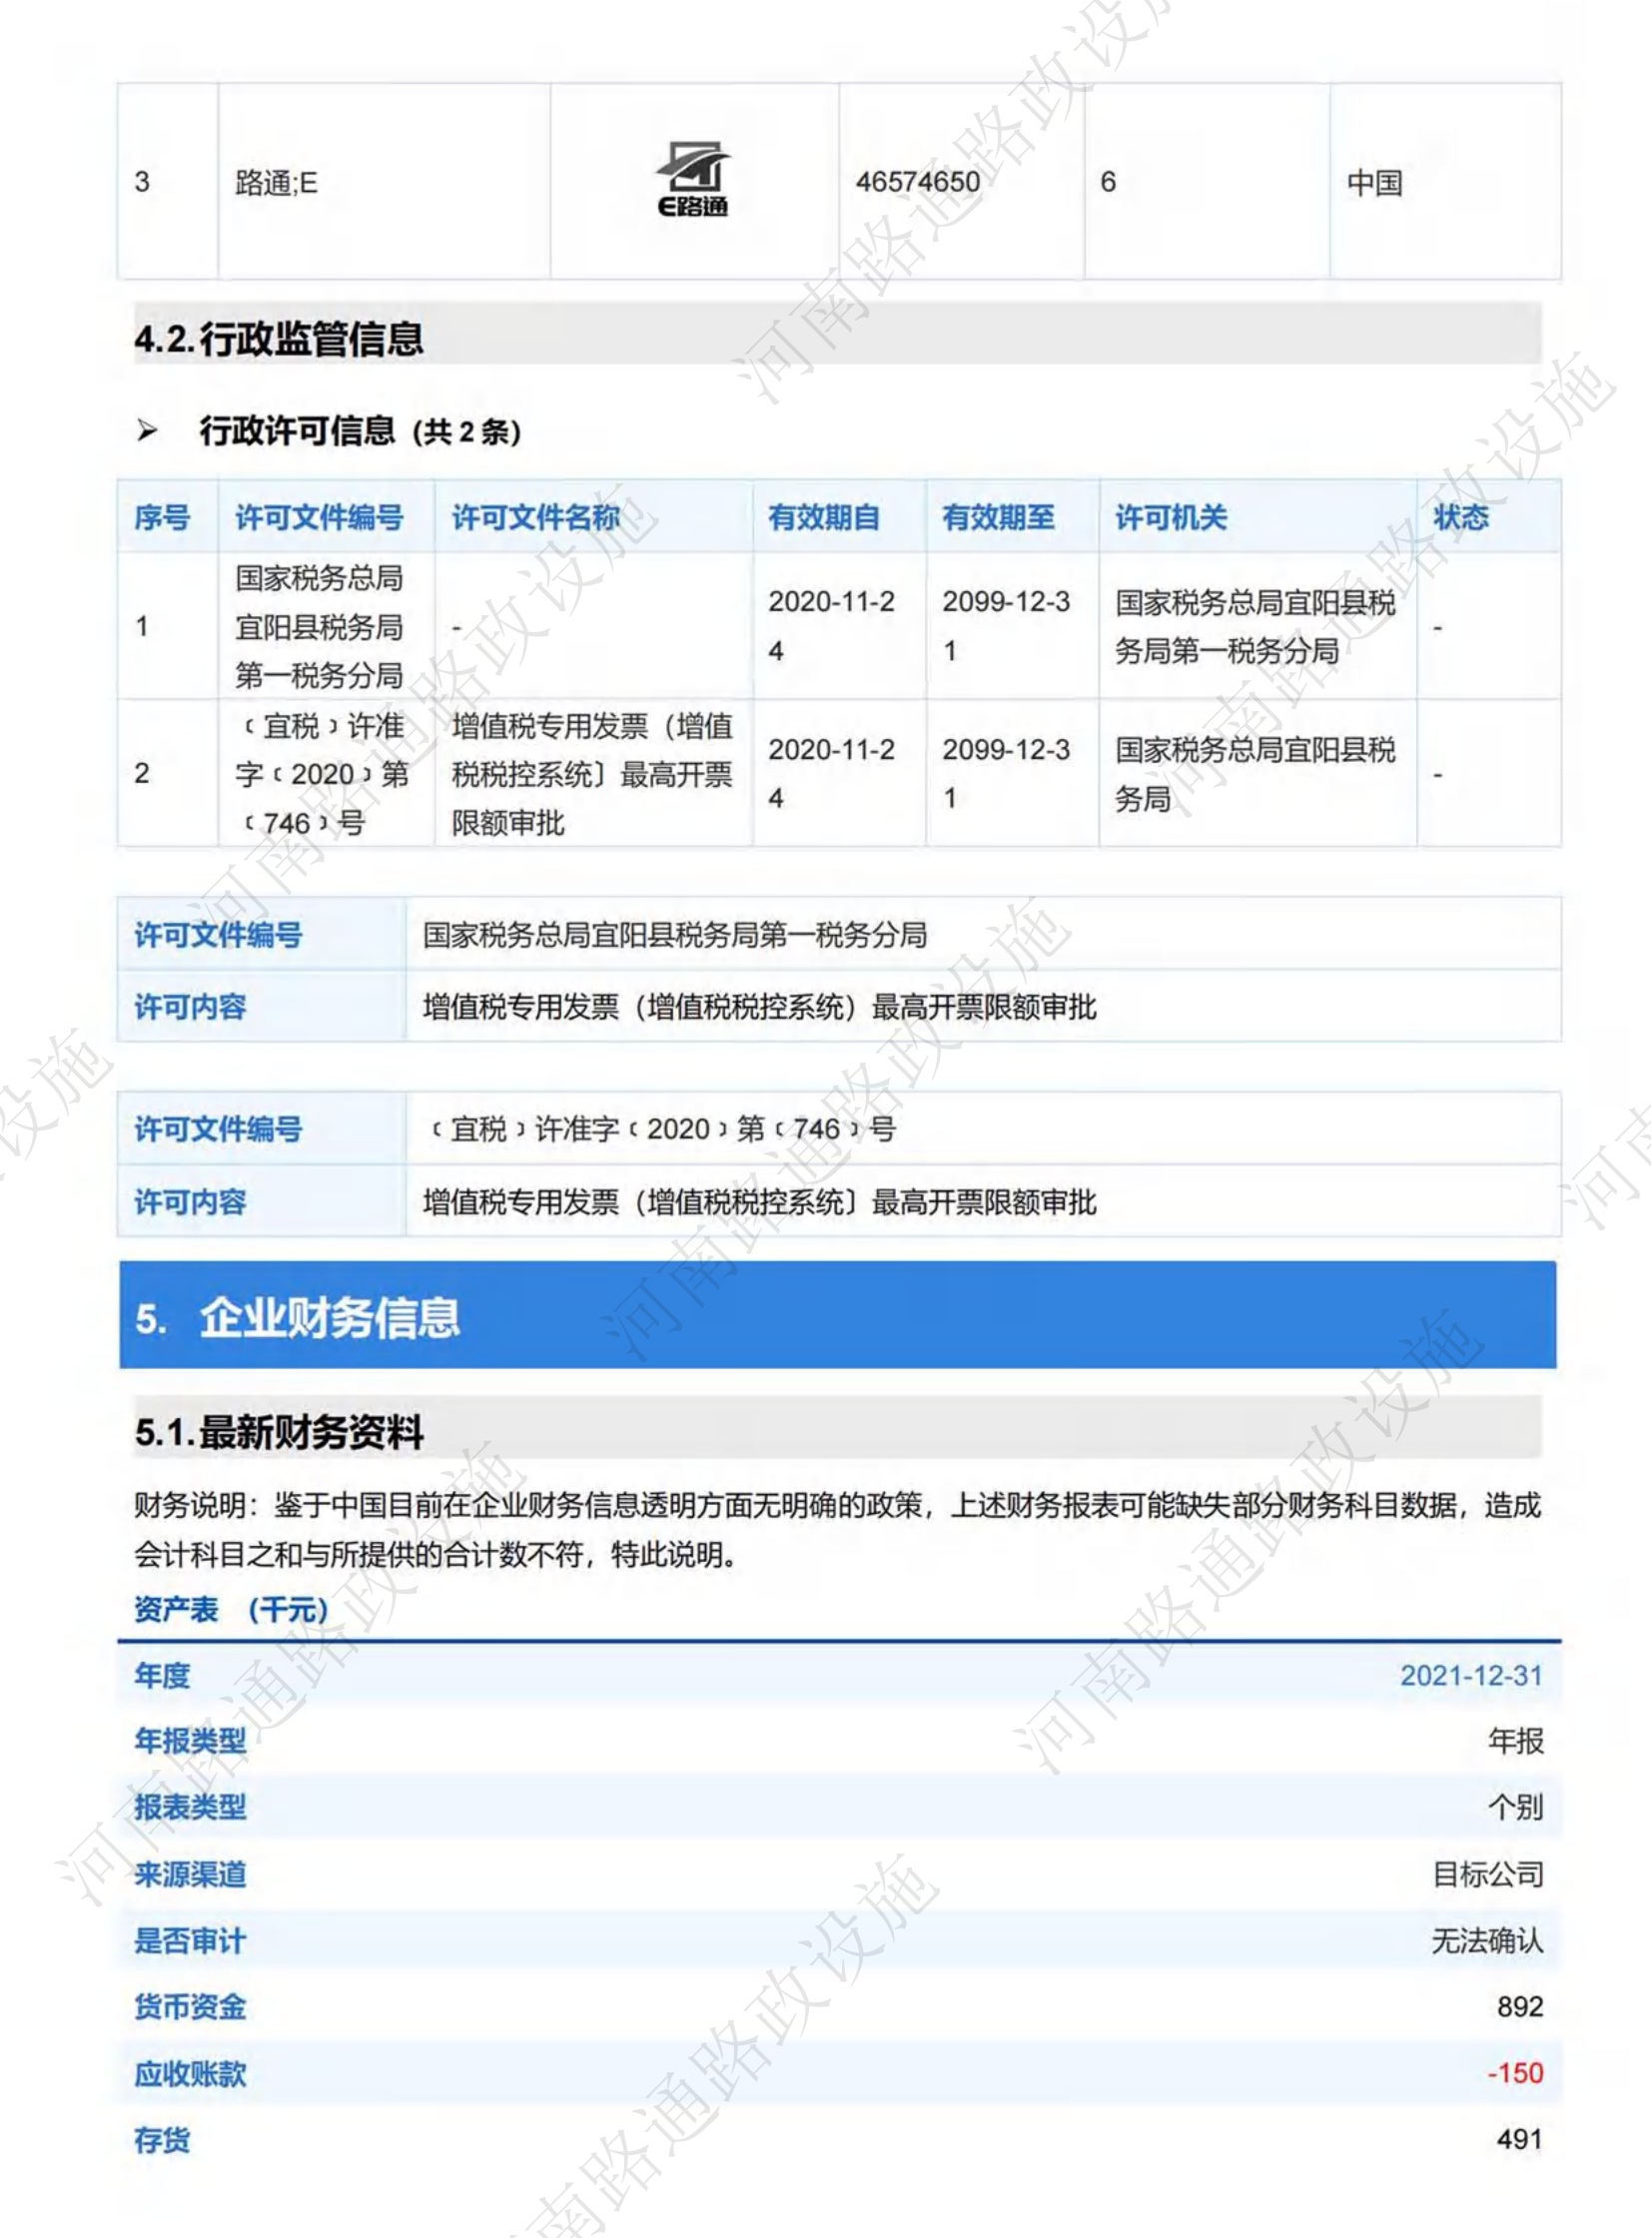Click the 有效期至 column header
The width and height of the screenshot is (1652, 2238).
tap(998, 517)
